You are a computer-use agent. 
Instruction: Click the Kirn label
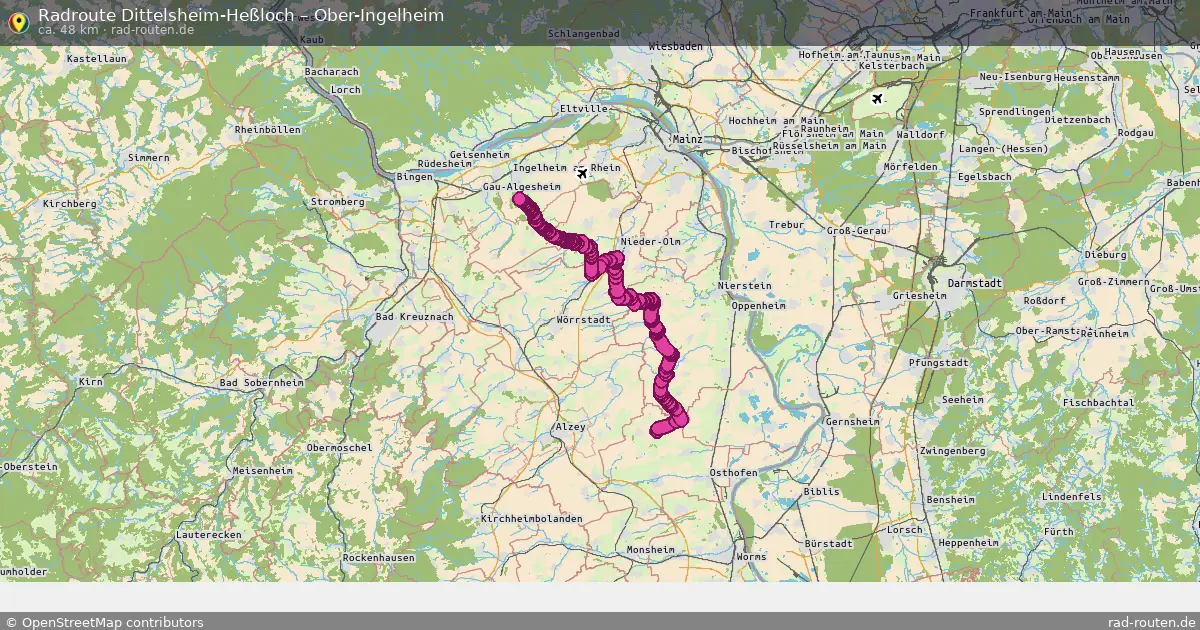pos(91,382)
